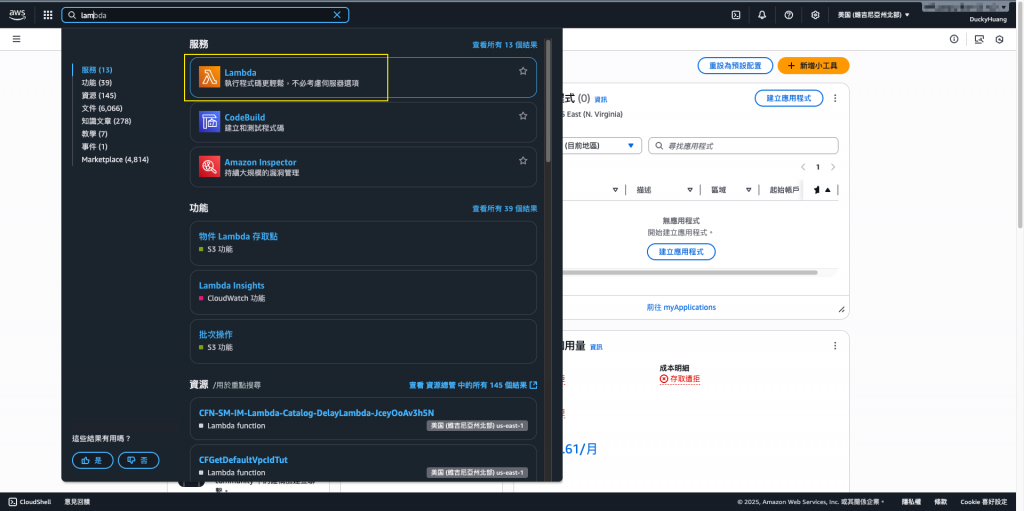Screen dimensions: 1024x511
Task: Click 前往 myApplications link
Action: pyautogui.click(x=681, y=307)
